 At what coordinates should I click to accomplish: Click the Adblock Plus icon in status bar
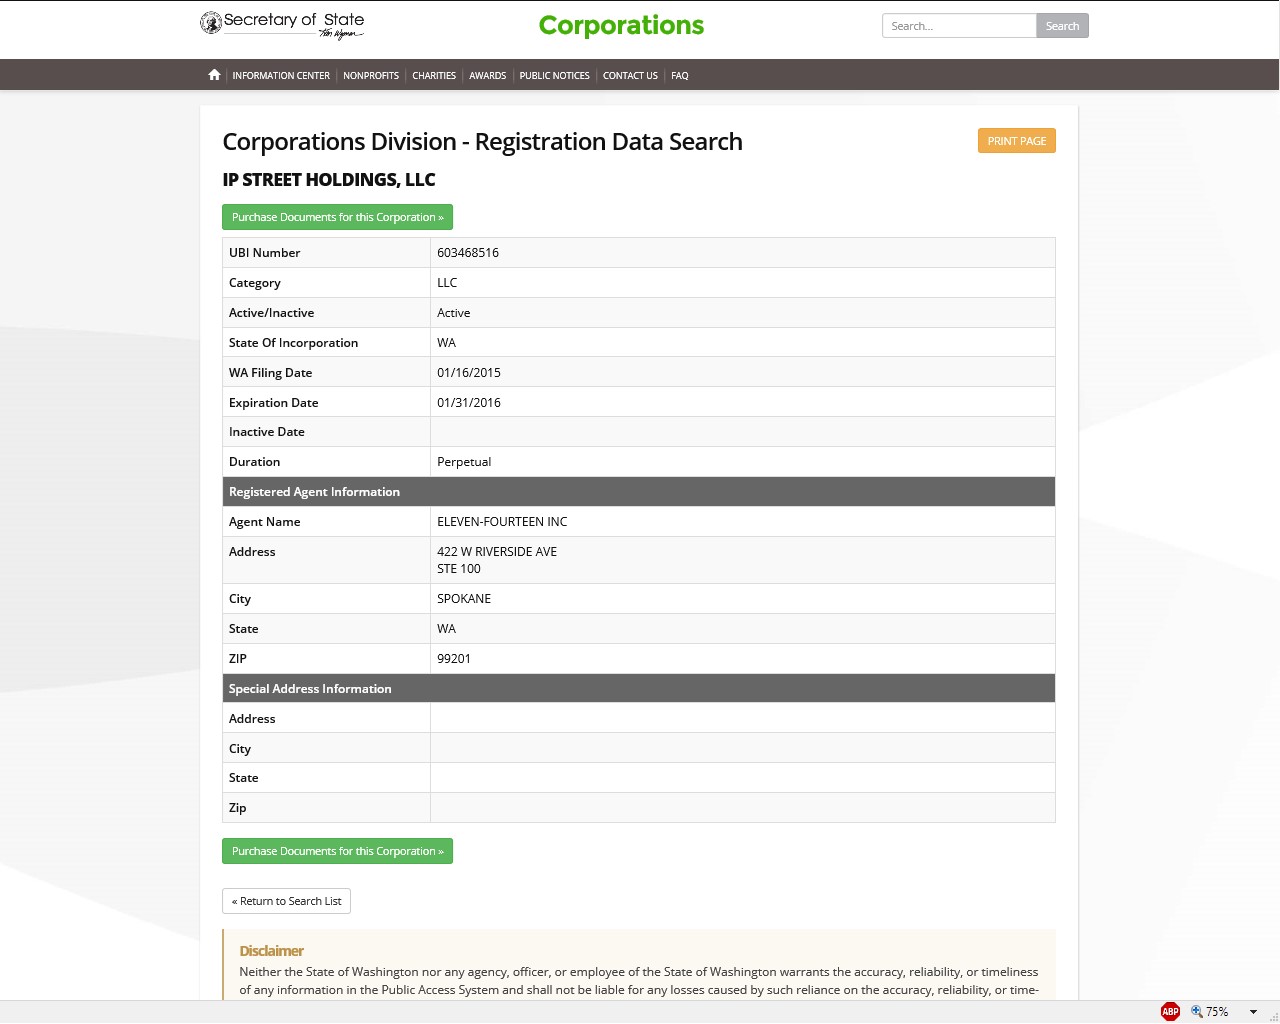(x=1170, y=1012)
